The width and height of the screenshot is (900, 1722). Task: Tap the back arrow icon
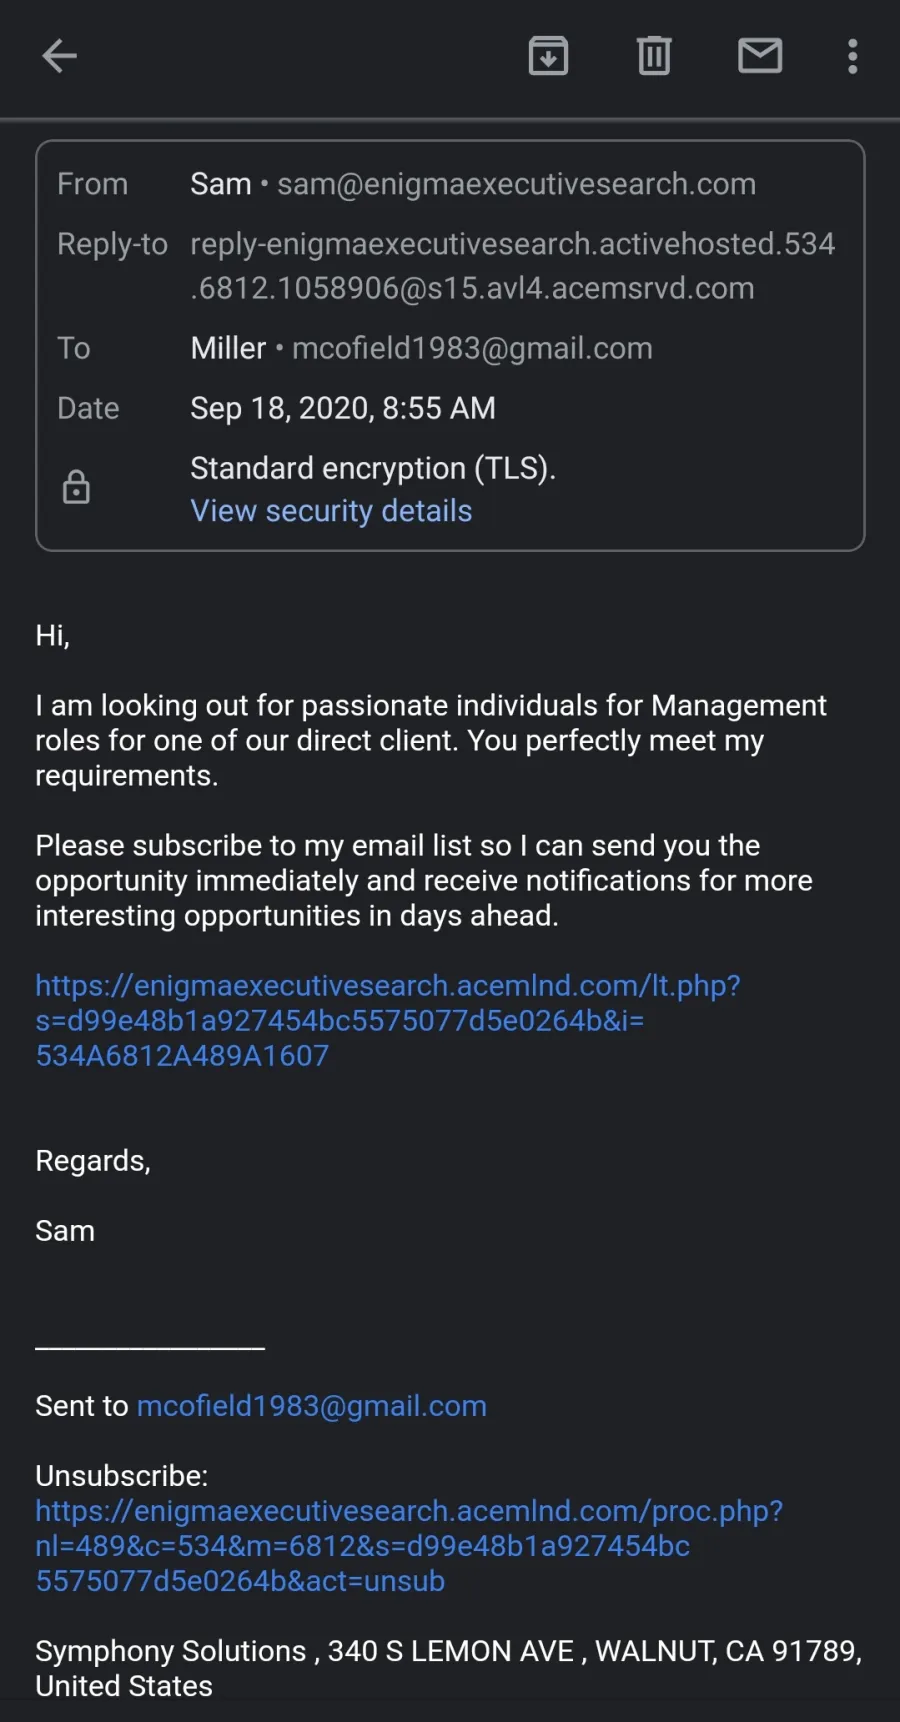coord(59,56)
